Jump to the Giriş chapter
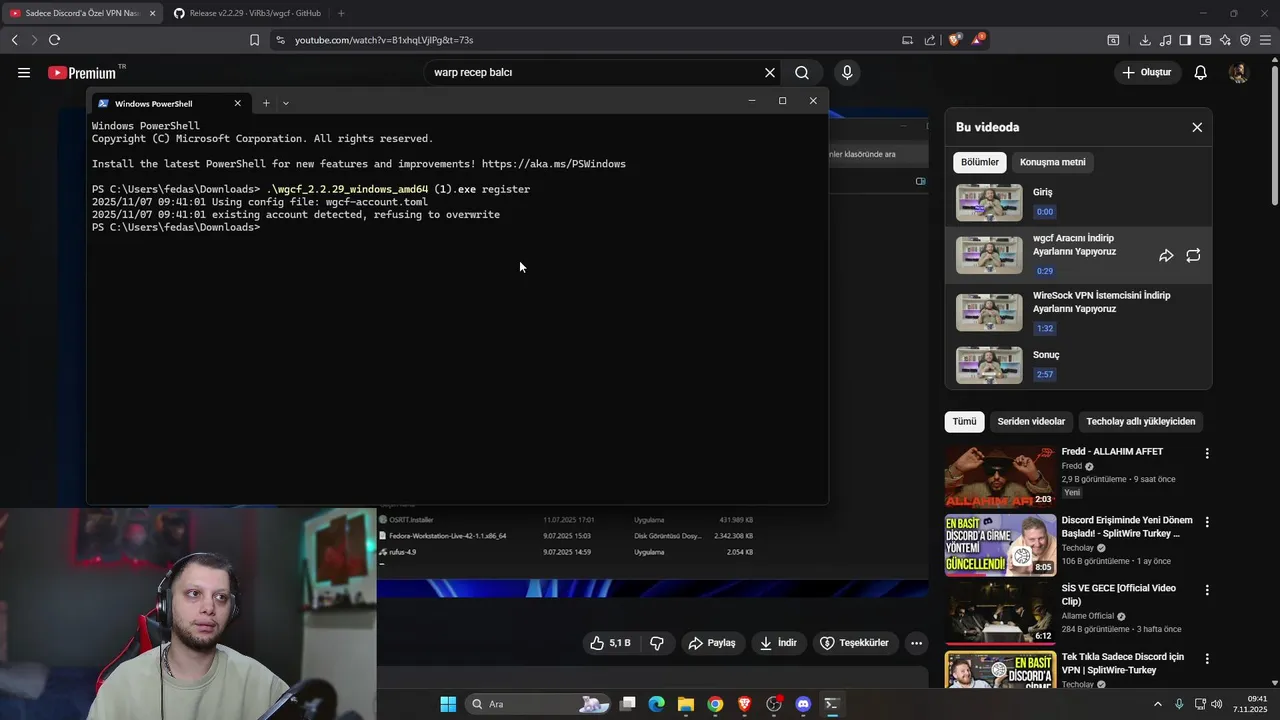 pos(1078,202)
